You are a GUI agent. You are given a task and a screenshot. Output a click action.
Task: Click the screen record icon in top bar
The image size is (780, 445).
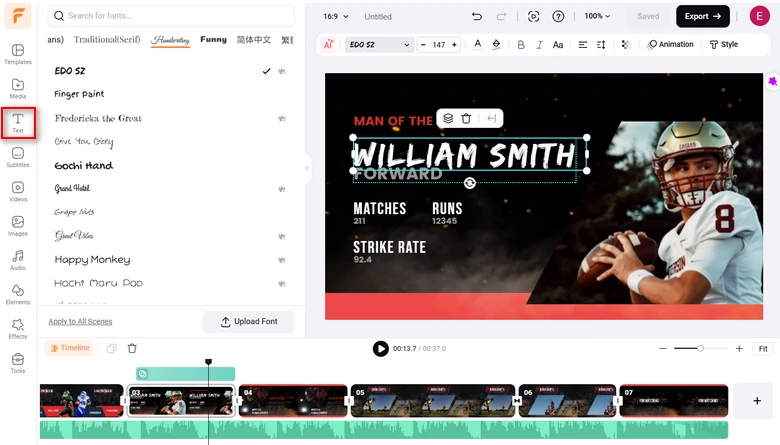pyautogui.click(x=533, y=16)
